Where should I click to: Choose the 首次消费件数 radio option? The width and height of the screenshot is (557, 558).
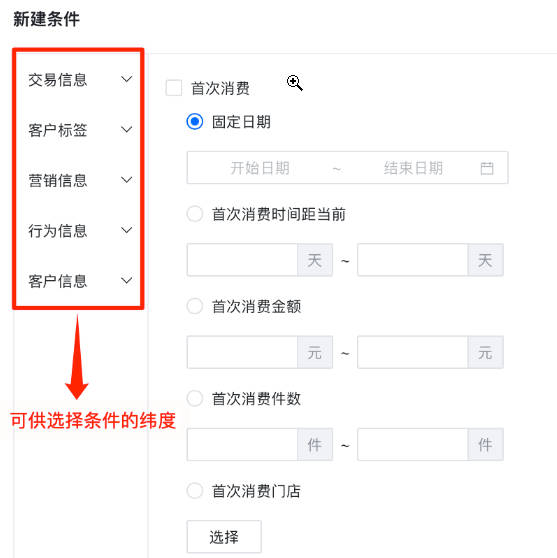[x=195, y=399]
